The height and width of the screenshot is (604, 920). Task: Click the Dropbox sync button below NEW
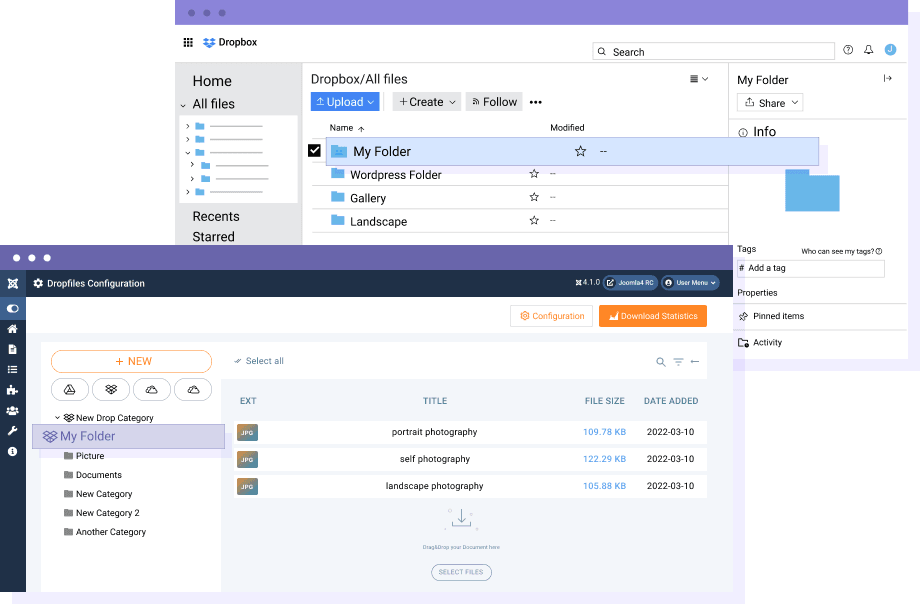point(111,390)
